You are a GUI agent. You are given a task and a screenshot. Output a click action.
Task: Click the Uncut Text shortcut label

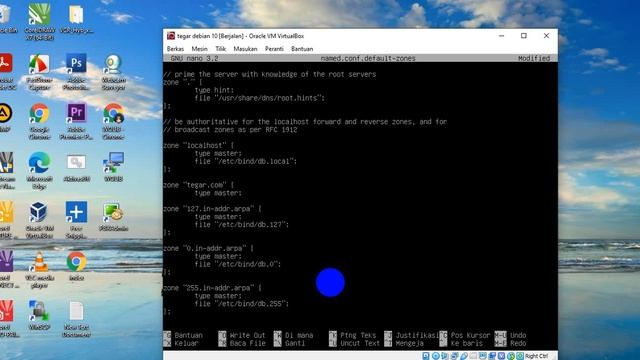(x=360, y=343)
